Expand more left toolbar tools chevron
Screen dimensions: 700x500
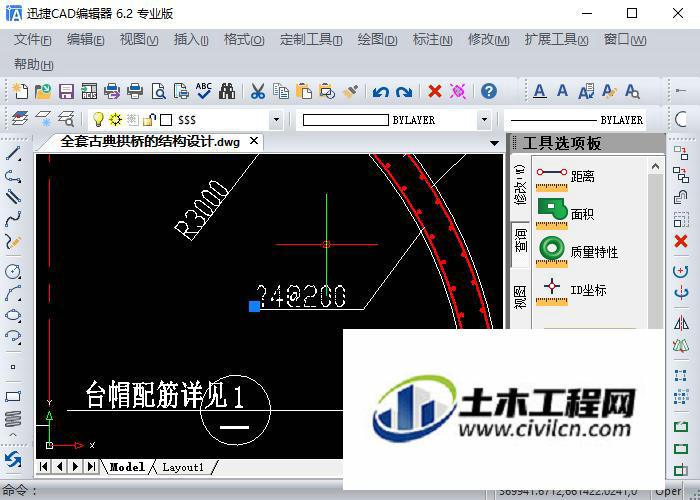click(x=13, y=434)
